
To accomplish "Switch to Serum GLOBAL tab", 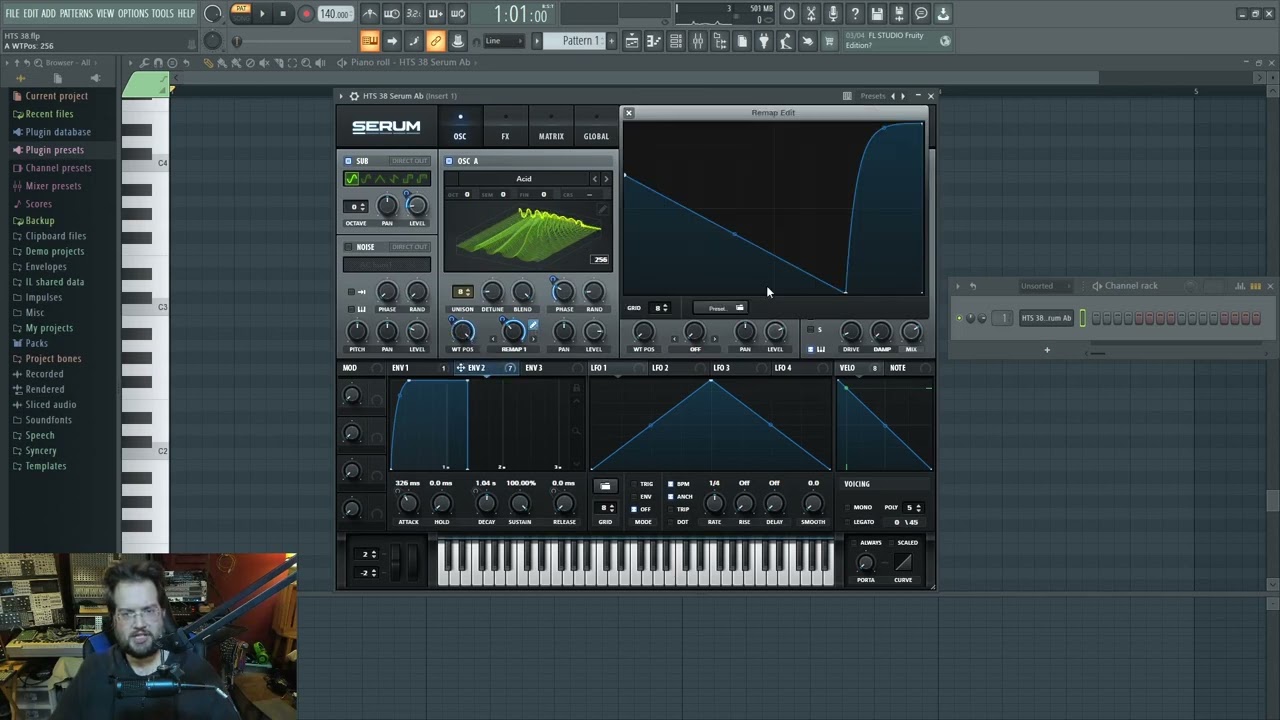I will [x=596, y=128].
